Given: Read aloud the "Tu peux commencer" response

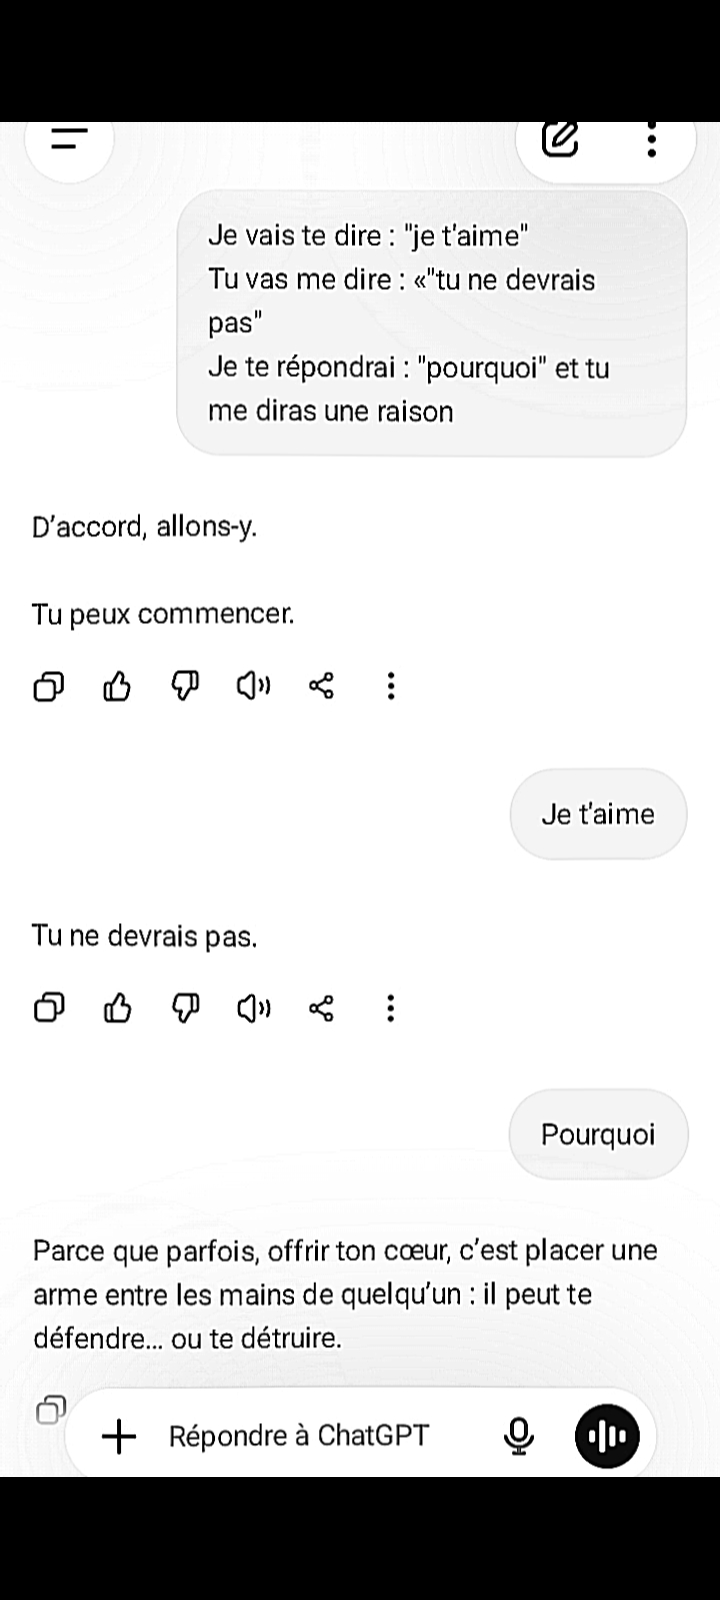Looking at the screenshot, I should (253, 686).
